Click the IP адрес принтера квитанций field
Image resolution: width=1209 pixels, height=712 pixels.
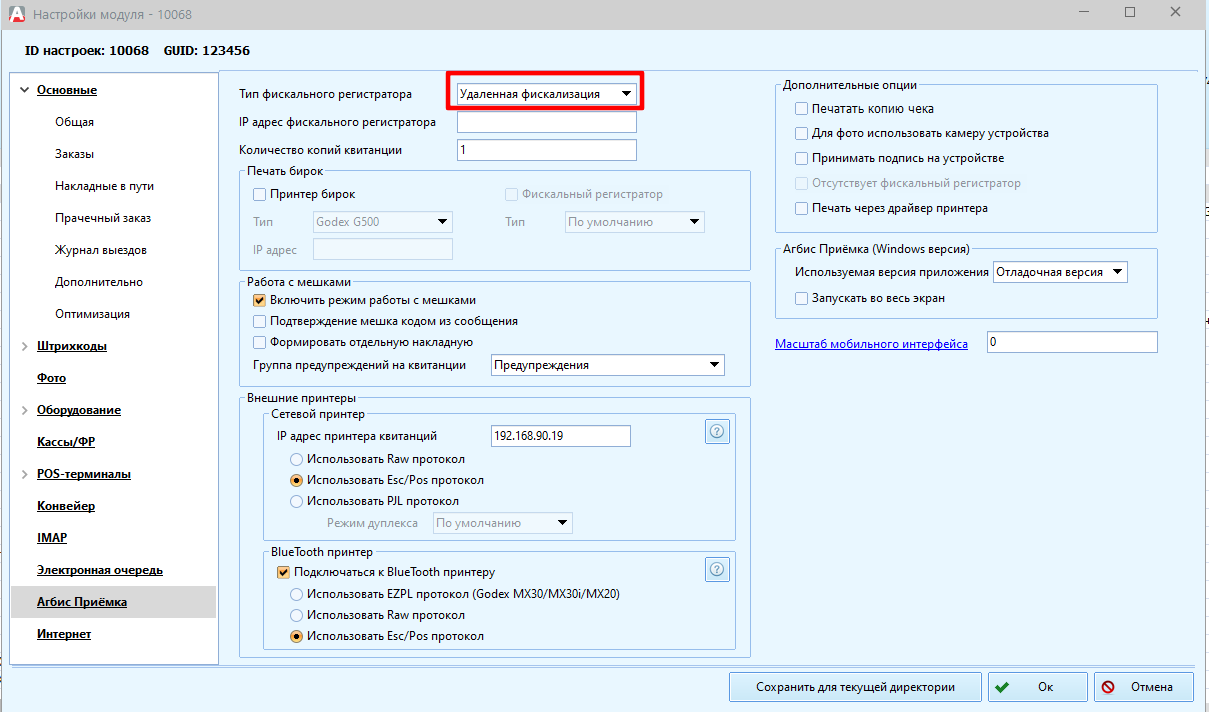pyautogui.click(x=560, y=436)
